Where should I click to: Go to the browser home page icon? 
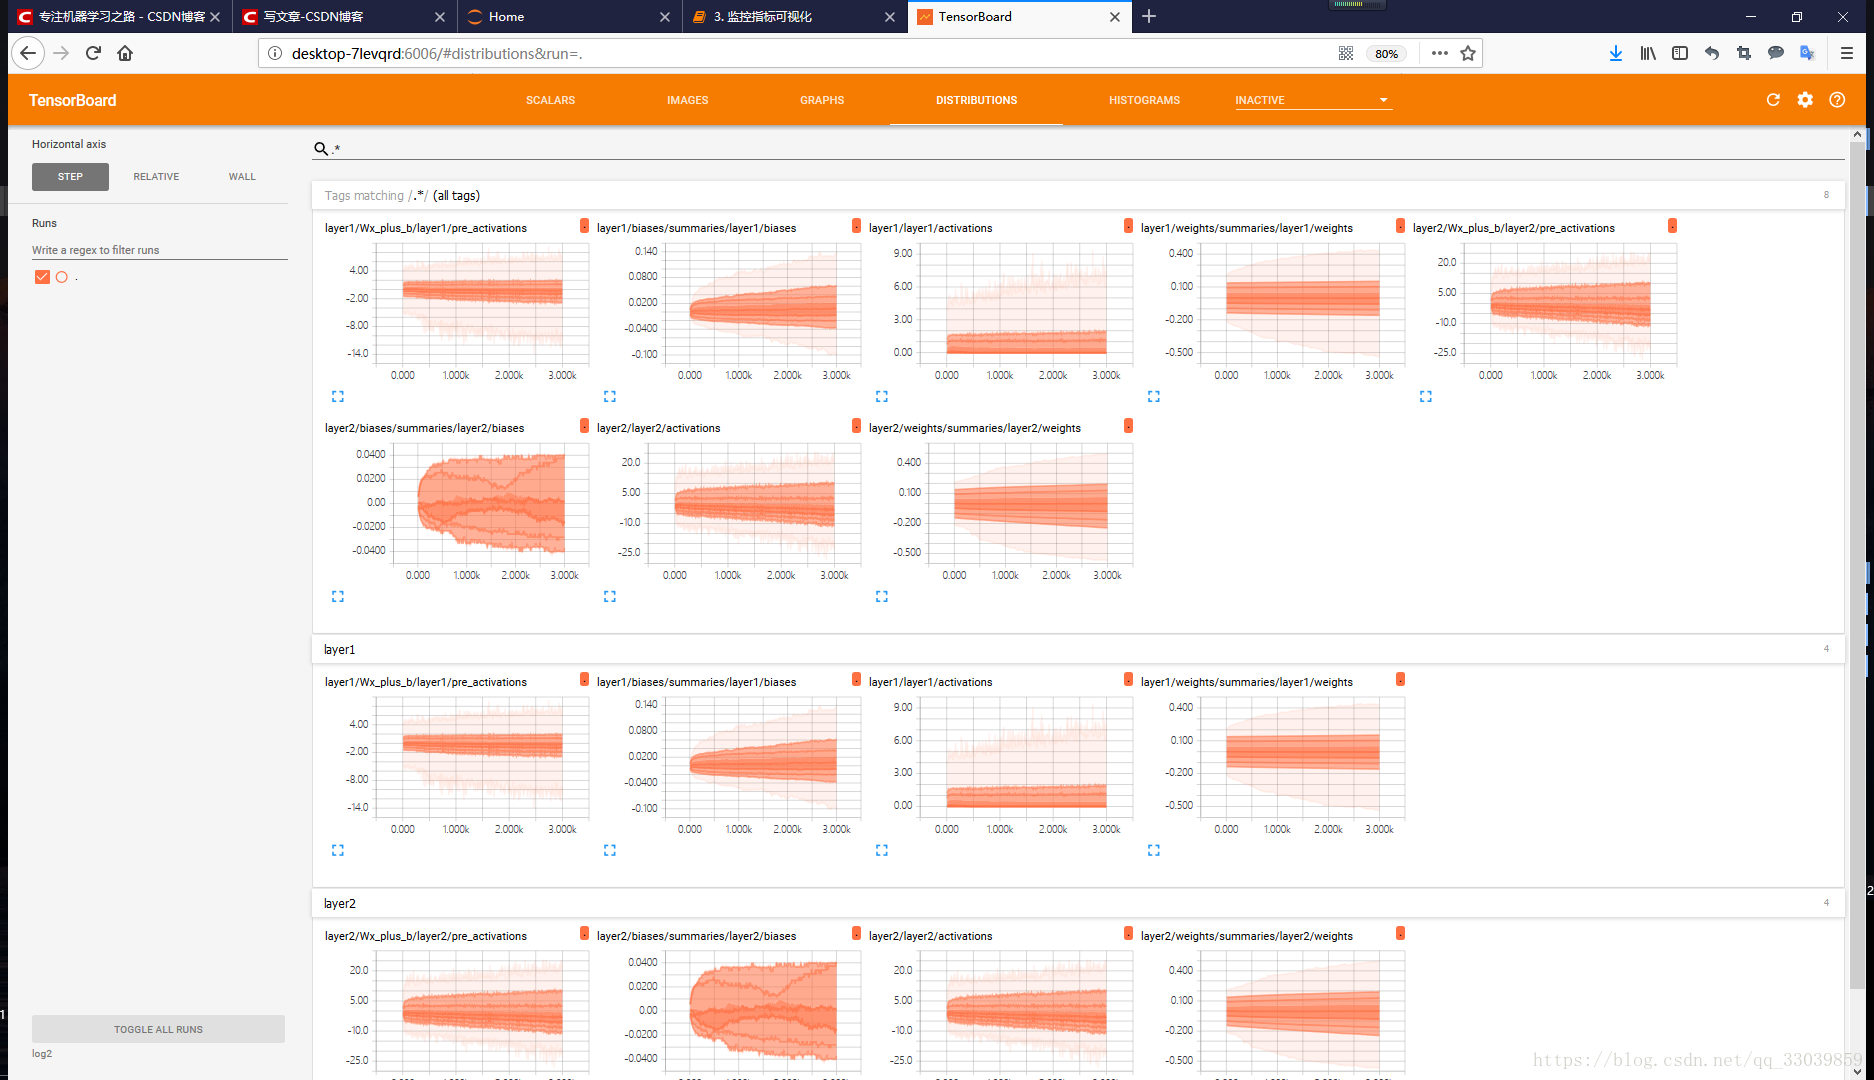pyautogui.click(x=125, y=53)
